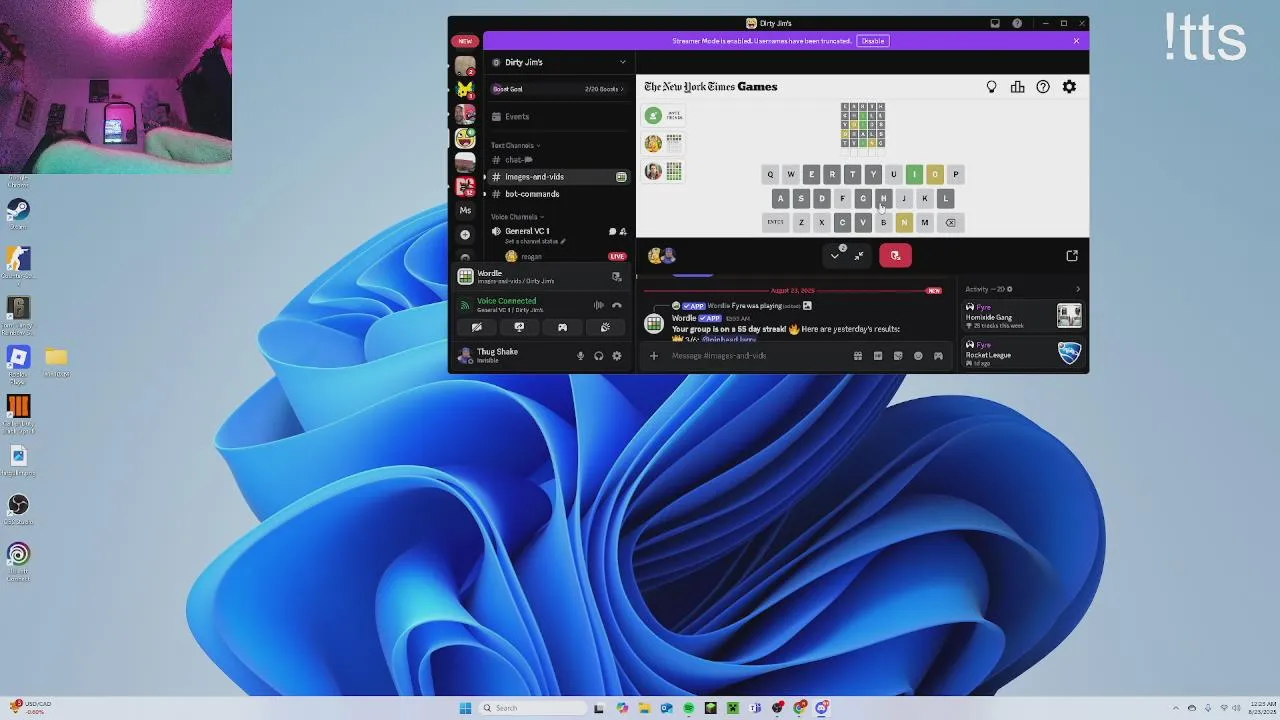Click the yellow O key on Wordle keyboard
This screenshot has width=1280, height=720.
(934, 174)
